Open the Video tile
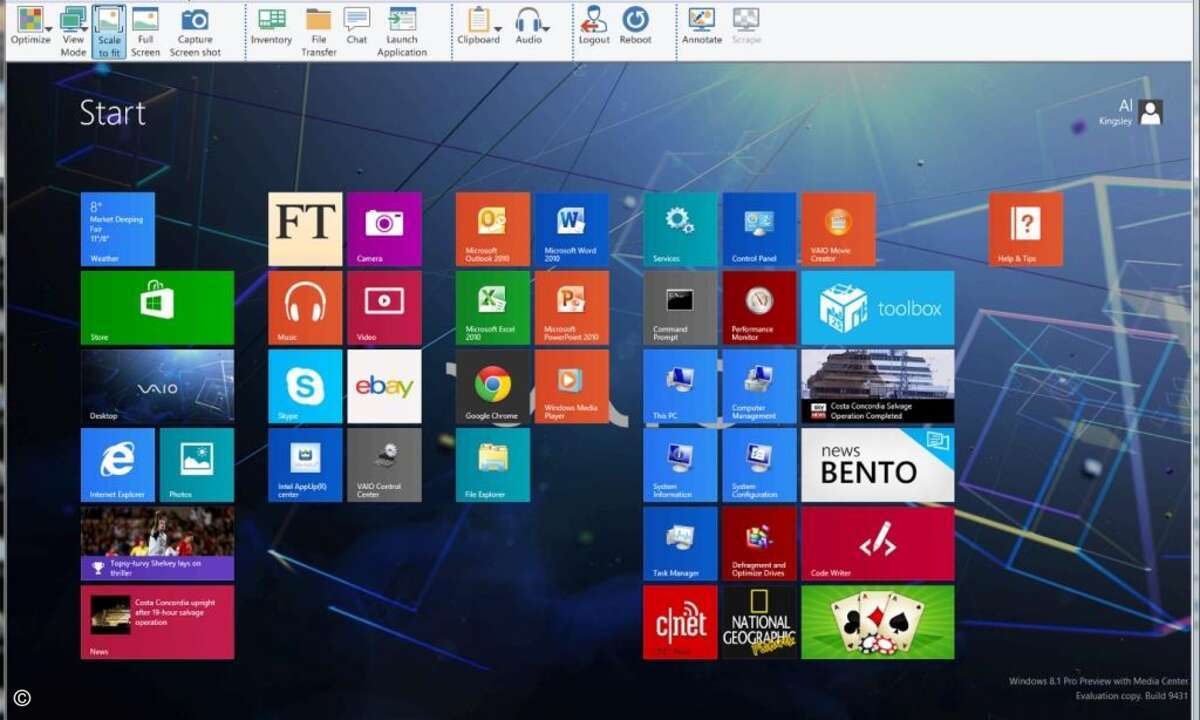This screenshot has height=720, width=1200. pos(384,308)
